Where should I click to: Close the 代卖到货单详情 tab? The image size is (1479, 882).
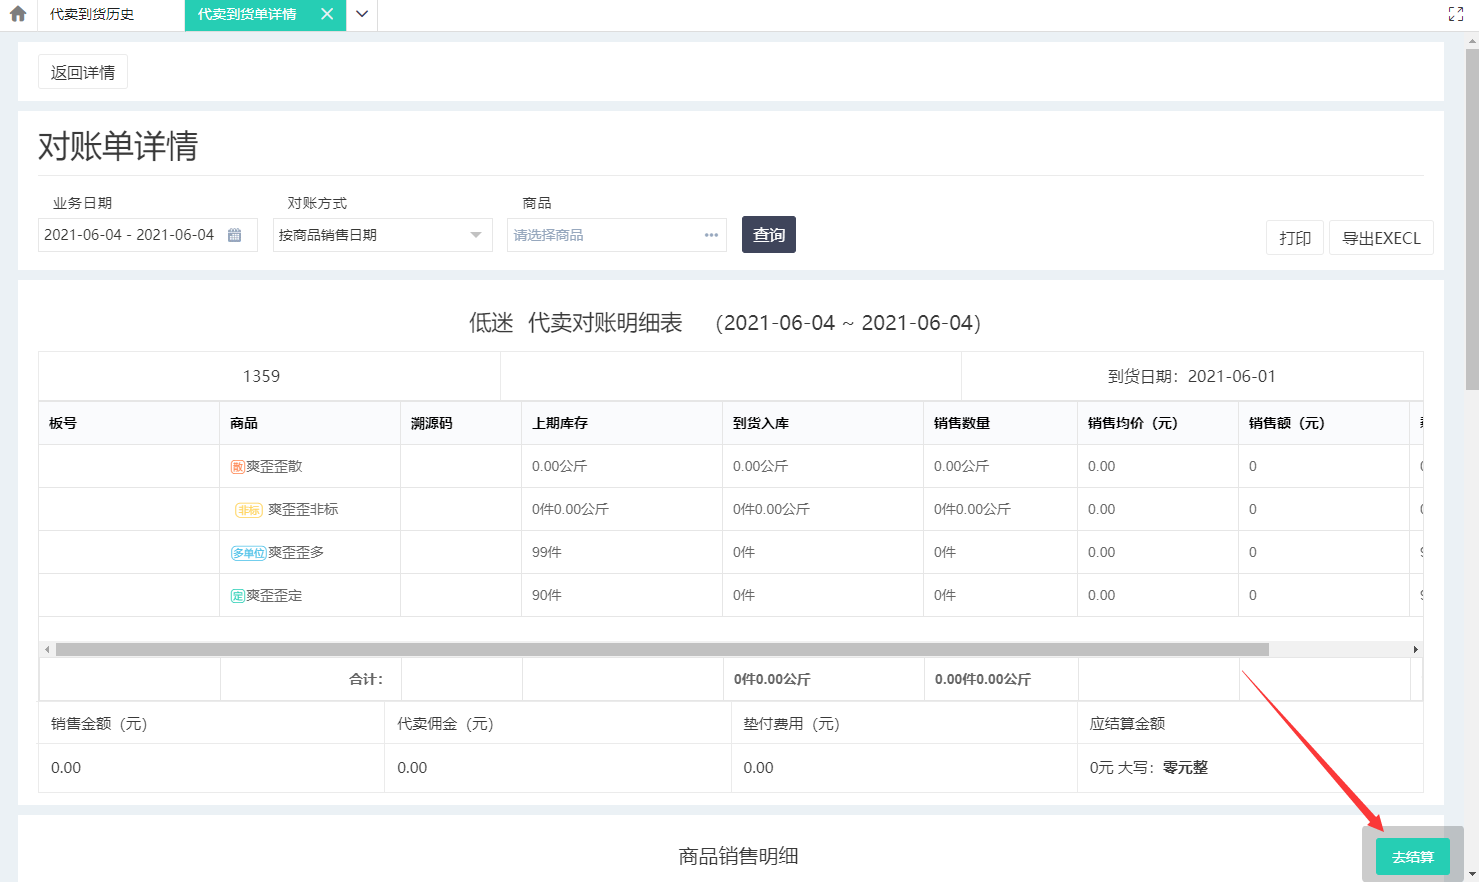click(x=327, y=14)
